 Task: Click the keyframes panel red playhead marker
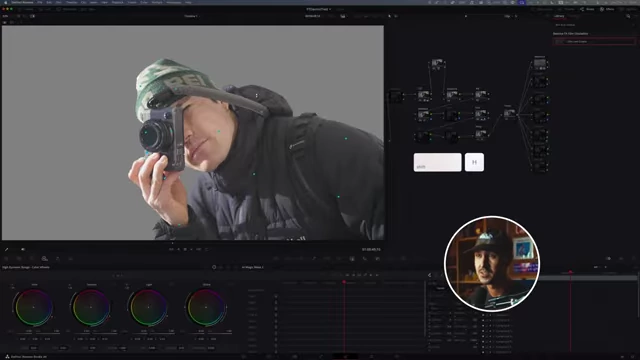click(x=344, y=282)
